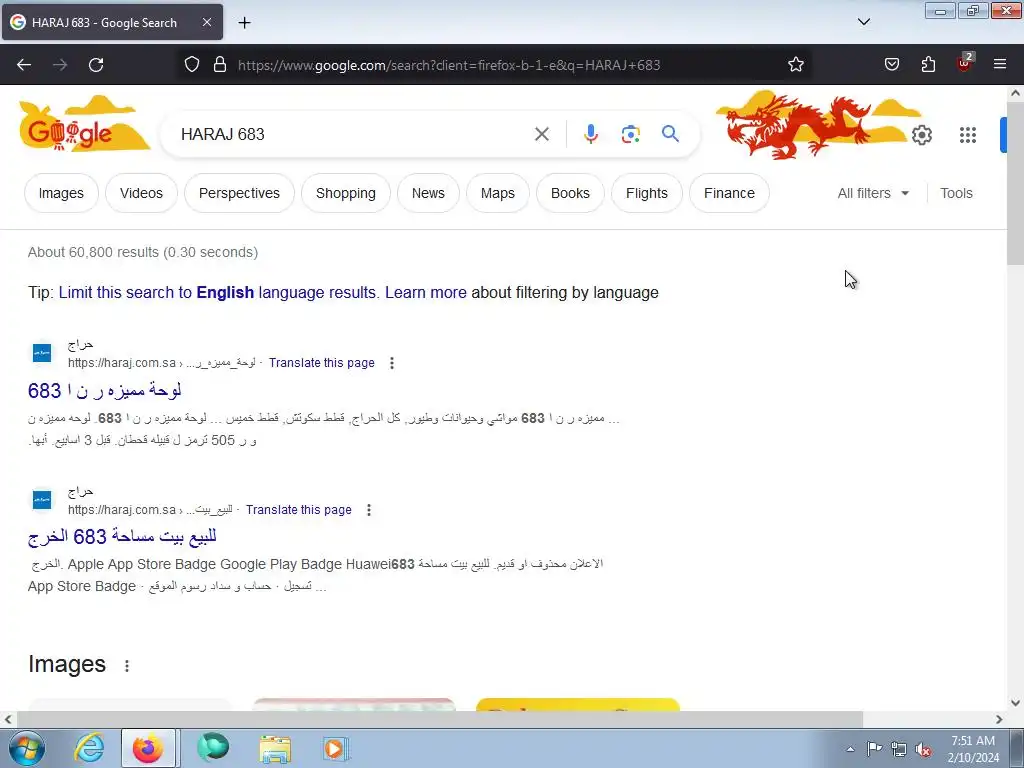
Task: Open the muted volume tray icon
Action: [x=923, y=749]
